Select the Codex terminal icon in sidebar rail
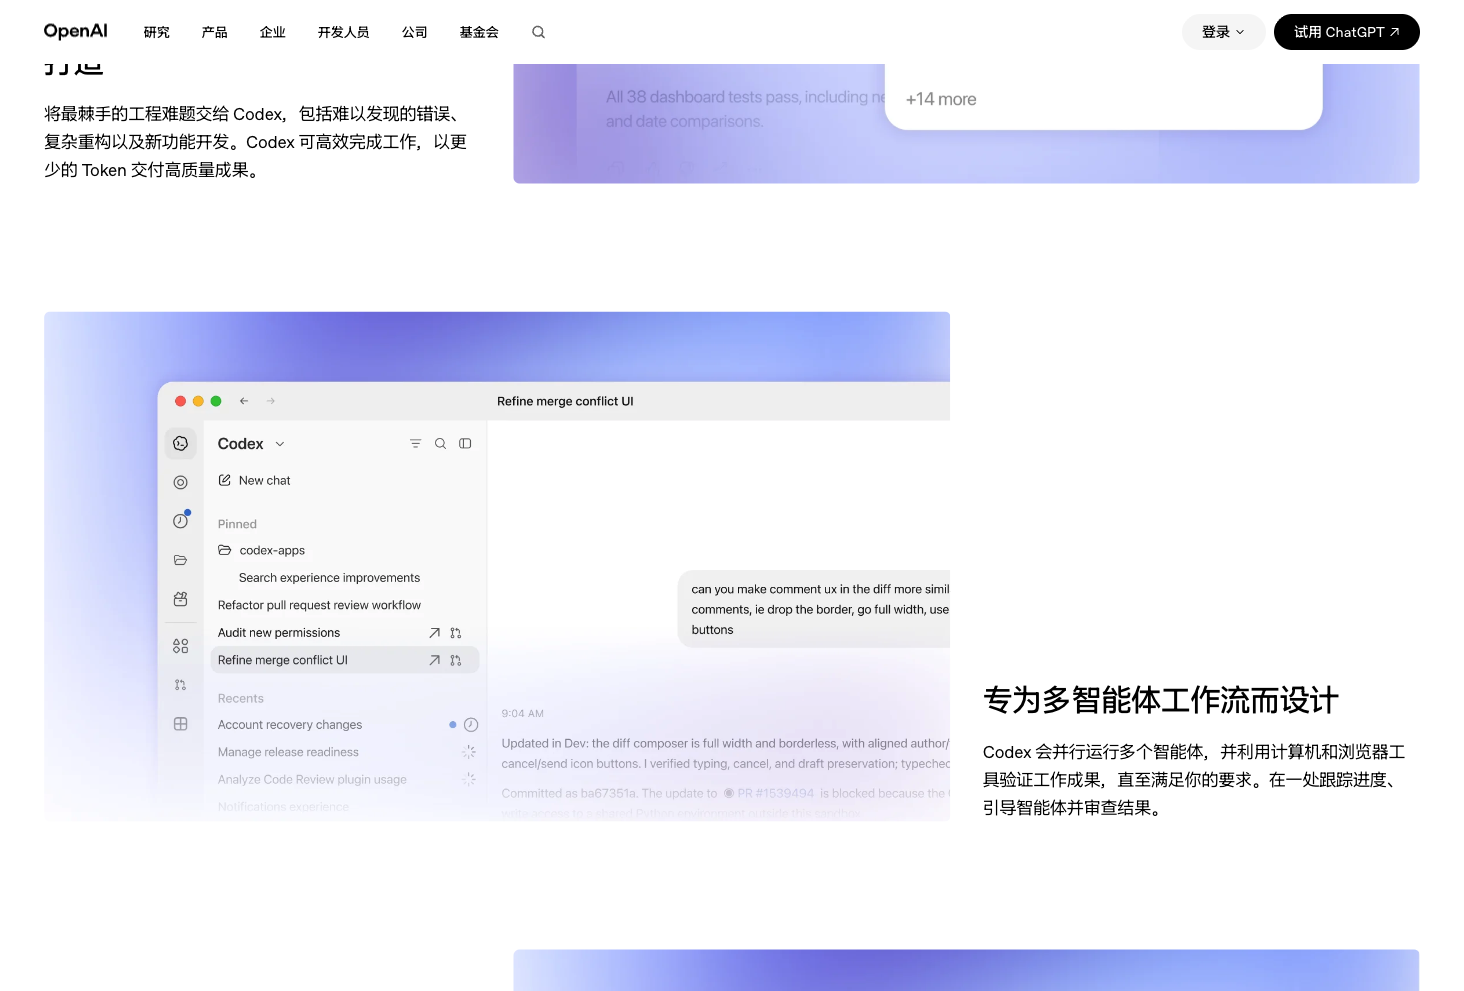This screenshot has height=991, width=1464. (x=180, y=443)
